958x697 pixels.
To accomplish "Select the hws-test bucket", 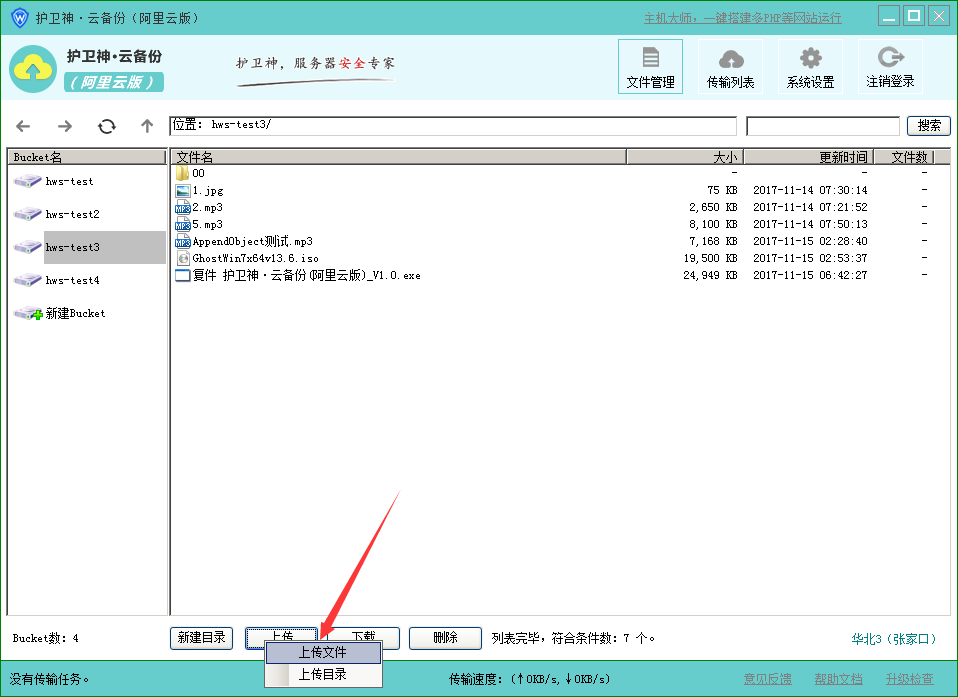I will (70, 181).
